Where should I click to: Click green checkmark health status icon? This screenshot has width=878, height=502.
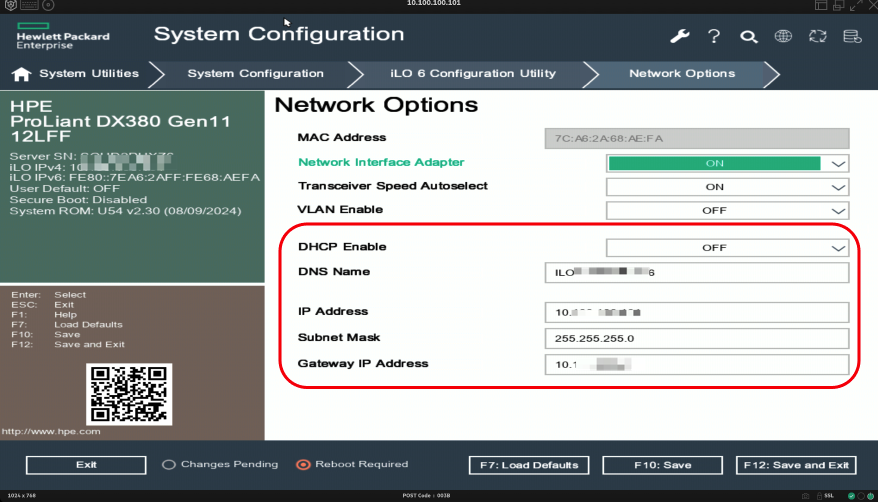point(851,496)
